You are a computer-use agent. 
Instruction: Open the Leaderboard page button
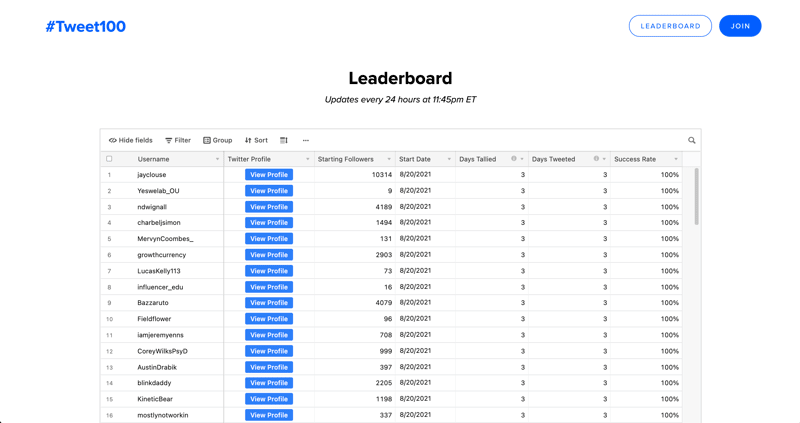click(x=670, y=26)
